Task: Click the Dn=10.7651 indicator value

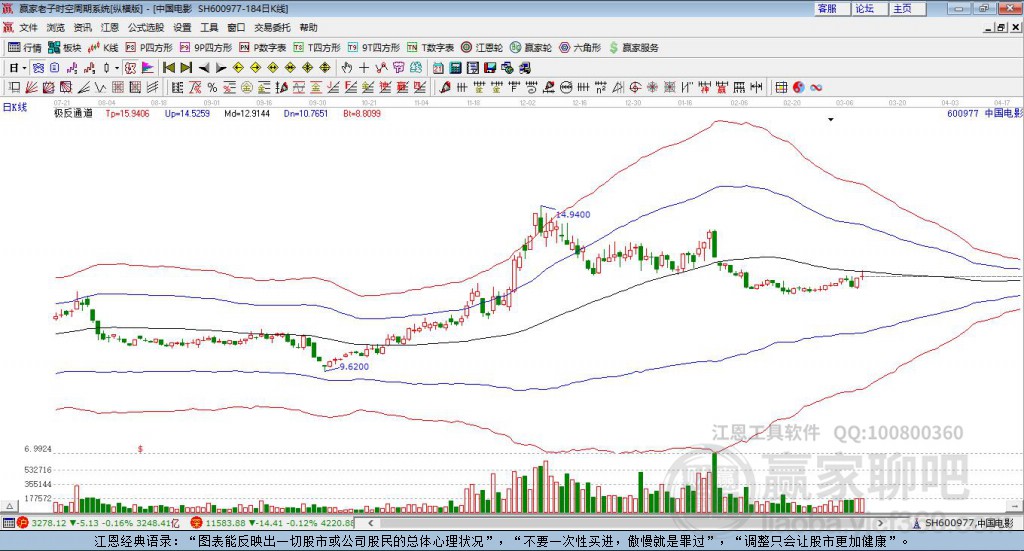Action: tap(306, 114)
